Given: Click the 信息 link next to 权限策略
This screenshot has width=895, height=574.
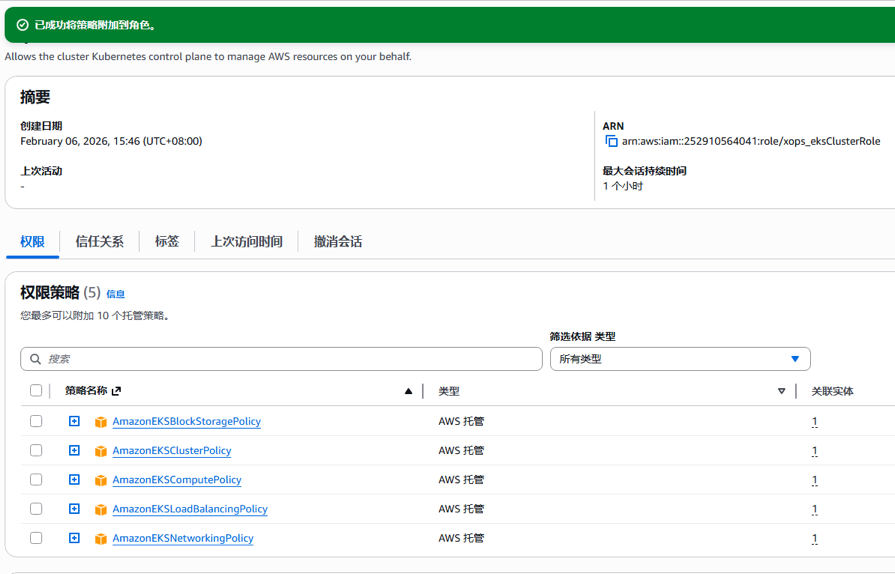Looking at the screenshot, I should coord(116,294).
